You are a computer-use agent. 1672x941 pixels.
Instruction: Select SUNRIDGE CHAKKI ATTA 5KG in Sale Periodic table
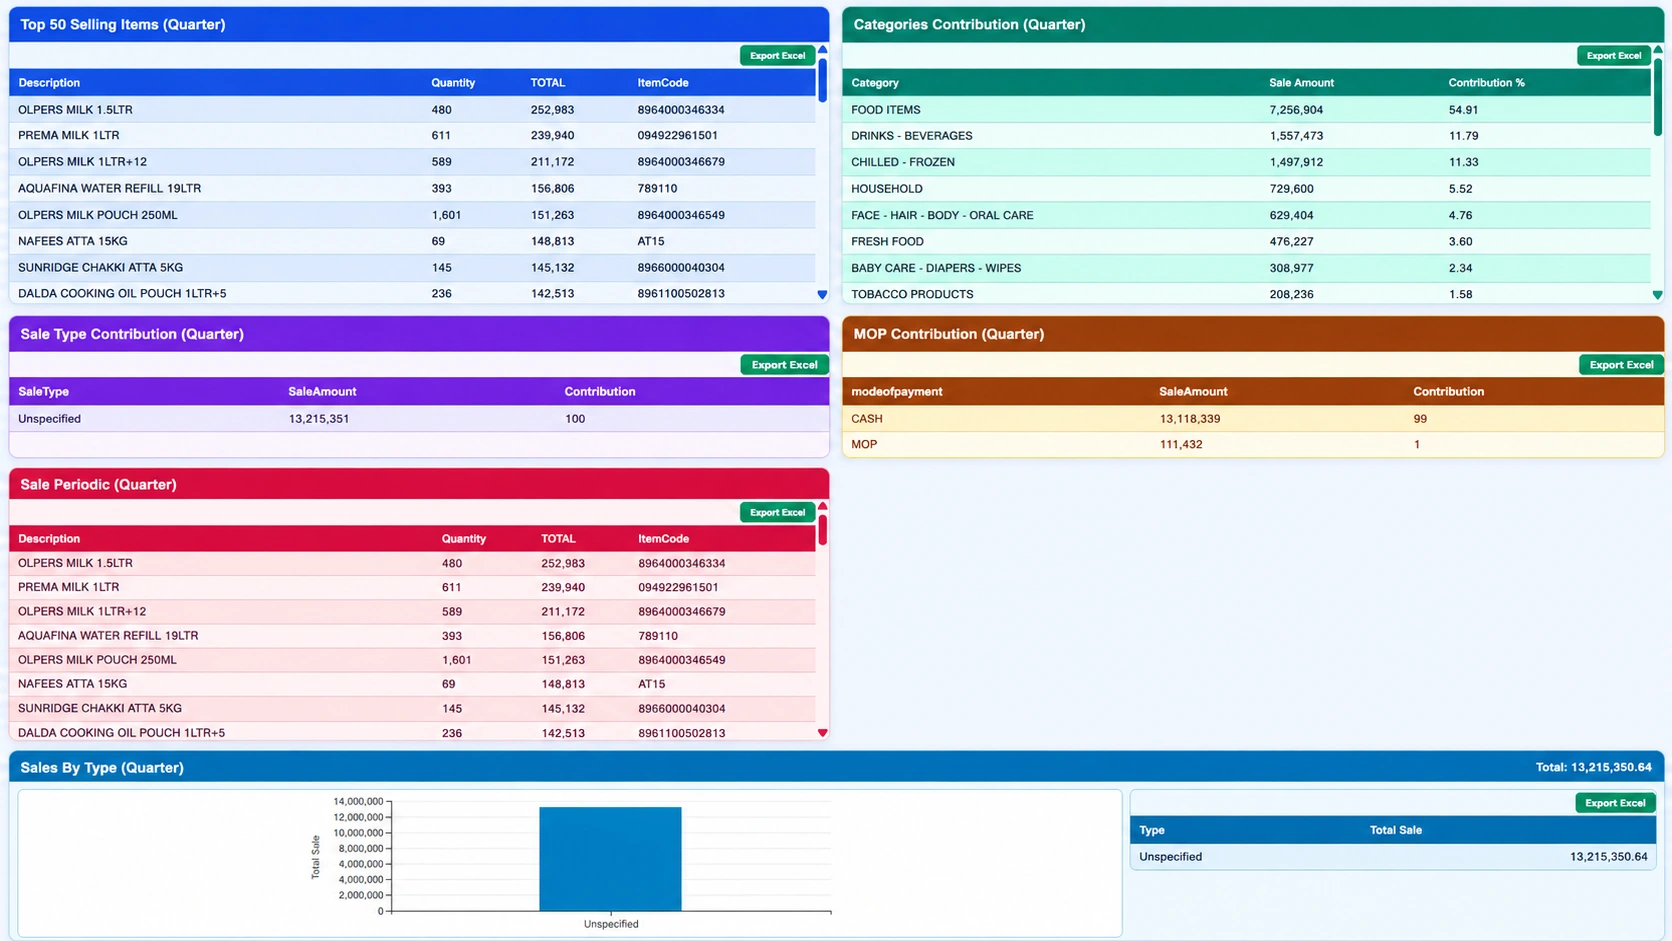pos(412,708)
